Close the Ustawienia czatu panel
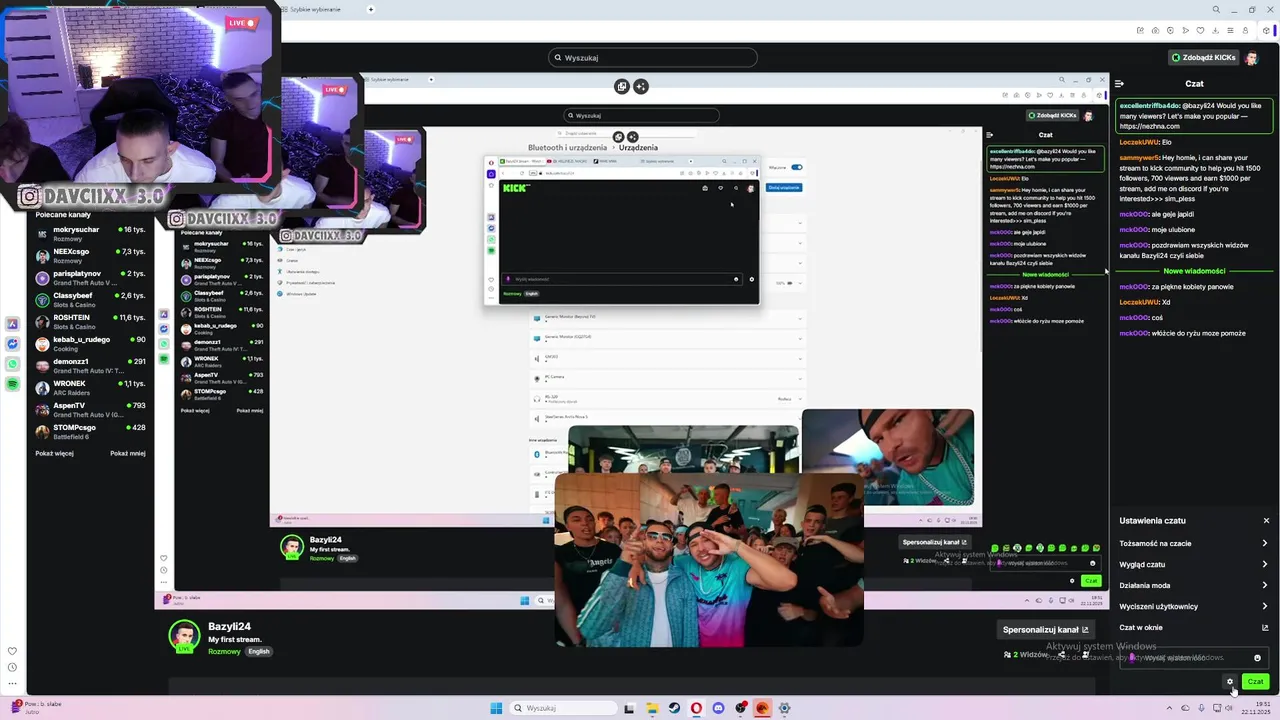 [1266, 521]
